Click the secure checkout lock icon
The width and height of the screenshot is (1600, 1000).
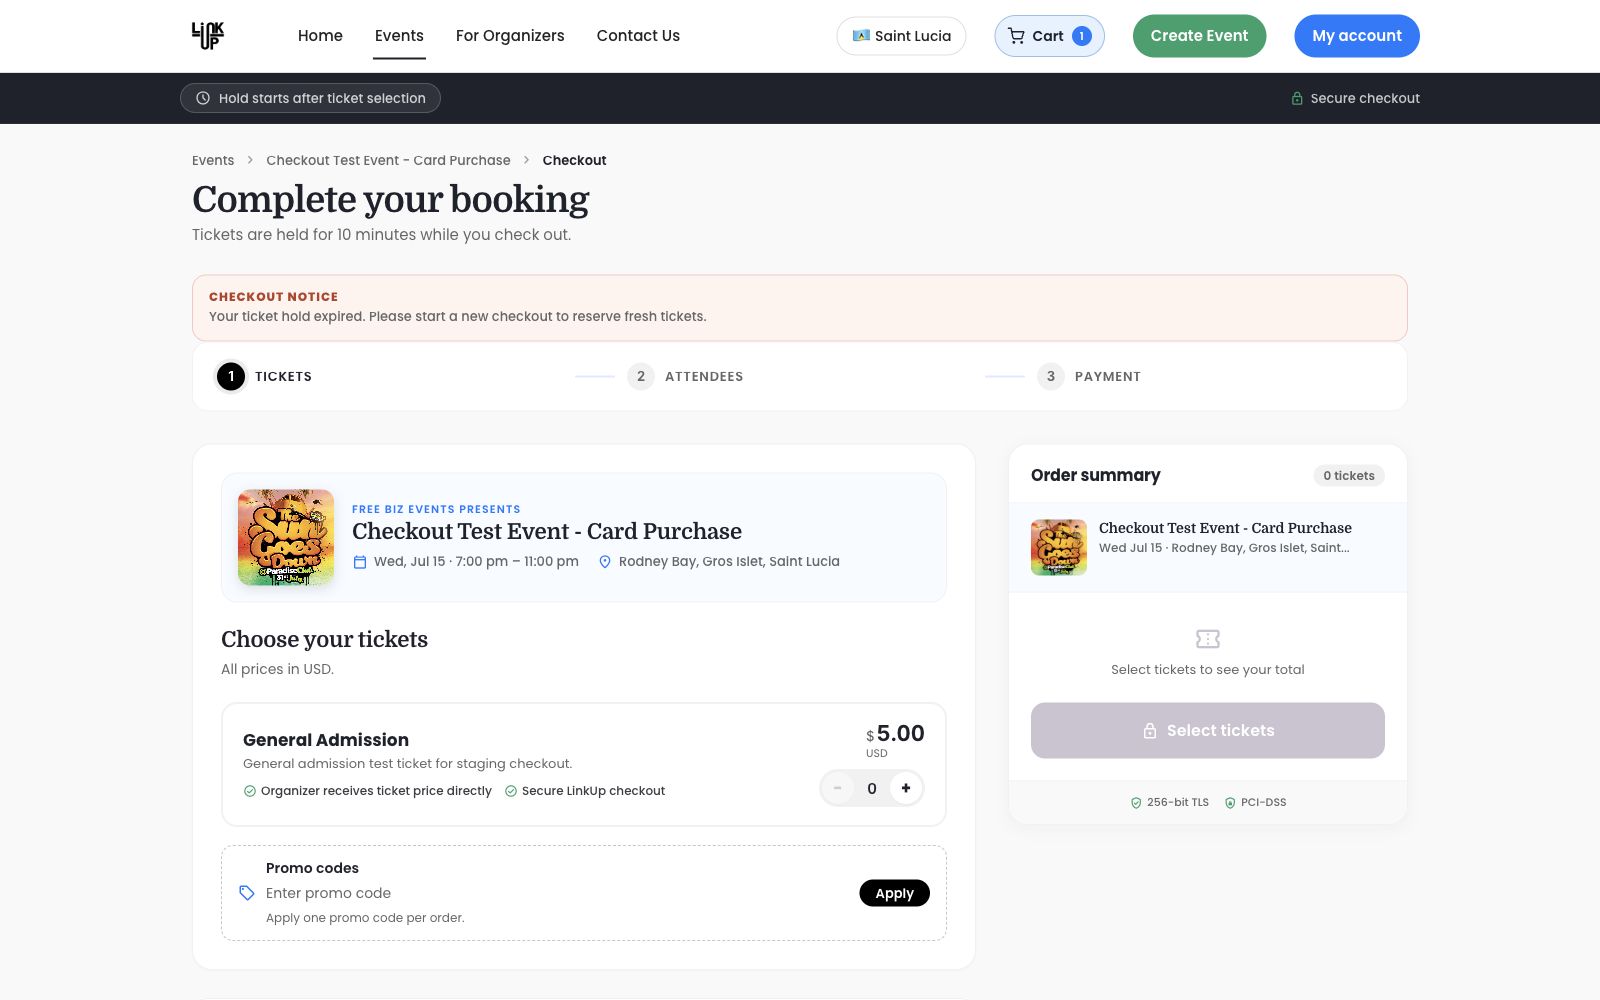click(1297, 98)
